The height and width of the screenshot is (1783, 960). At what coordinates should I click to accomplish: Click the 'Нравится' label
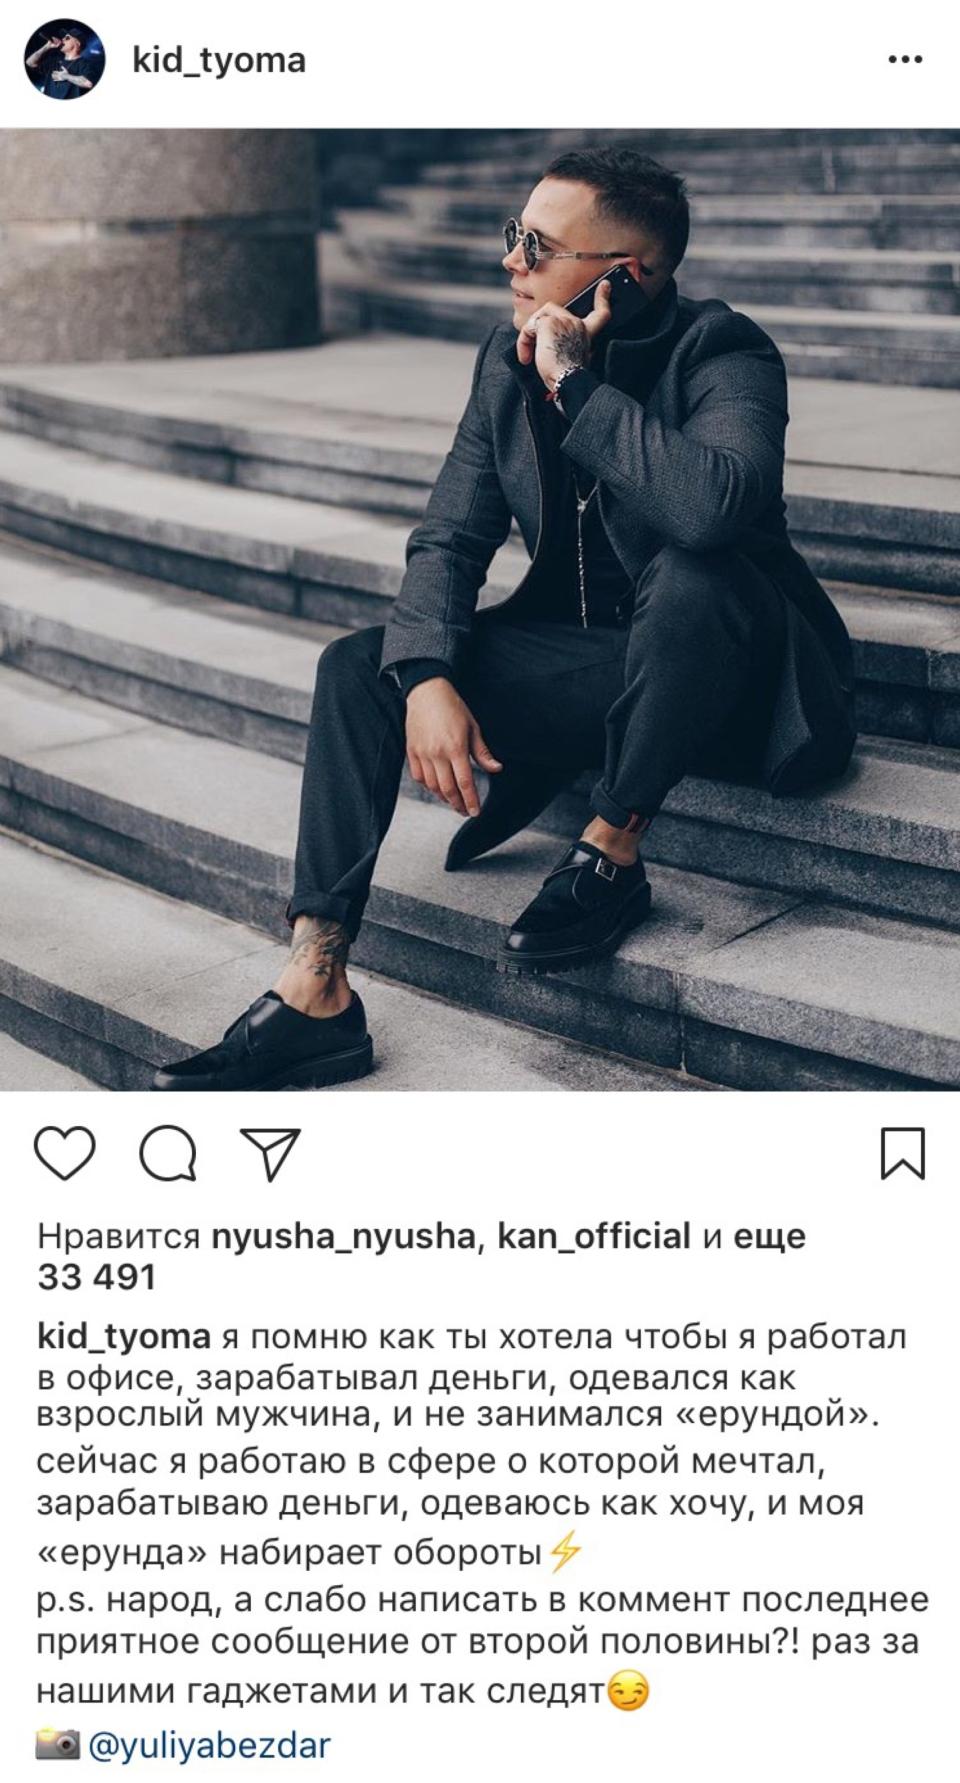[119, 1237]
